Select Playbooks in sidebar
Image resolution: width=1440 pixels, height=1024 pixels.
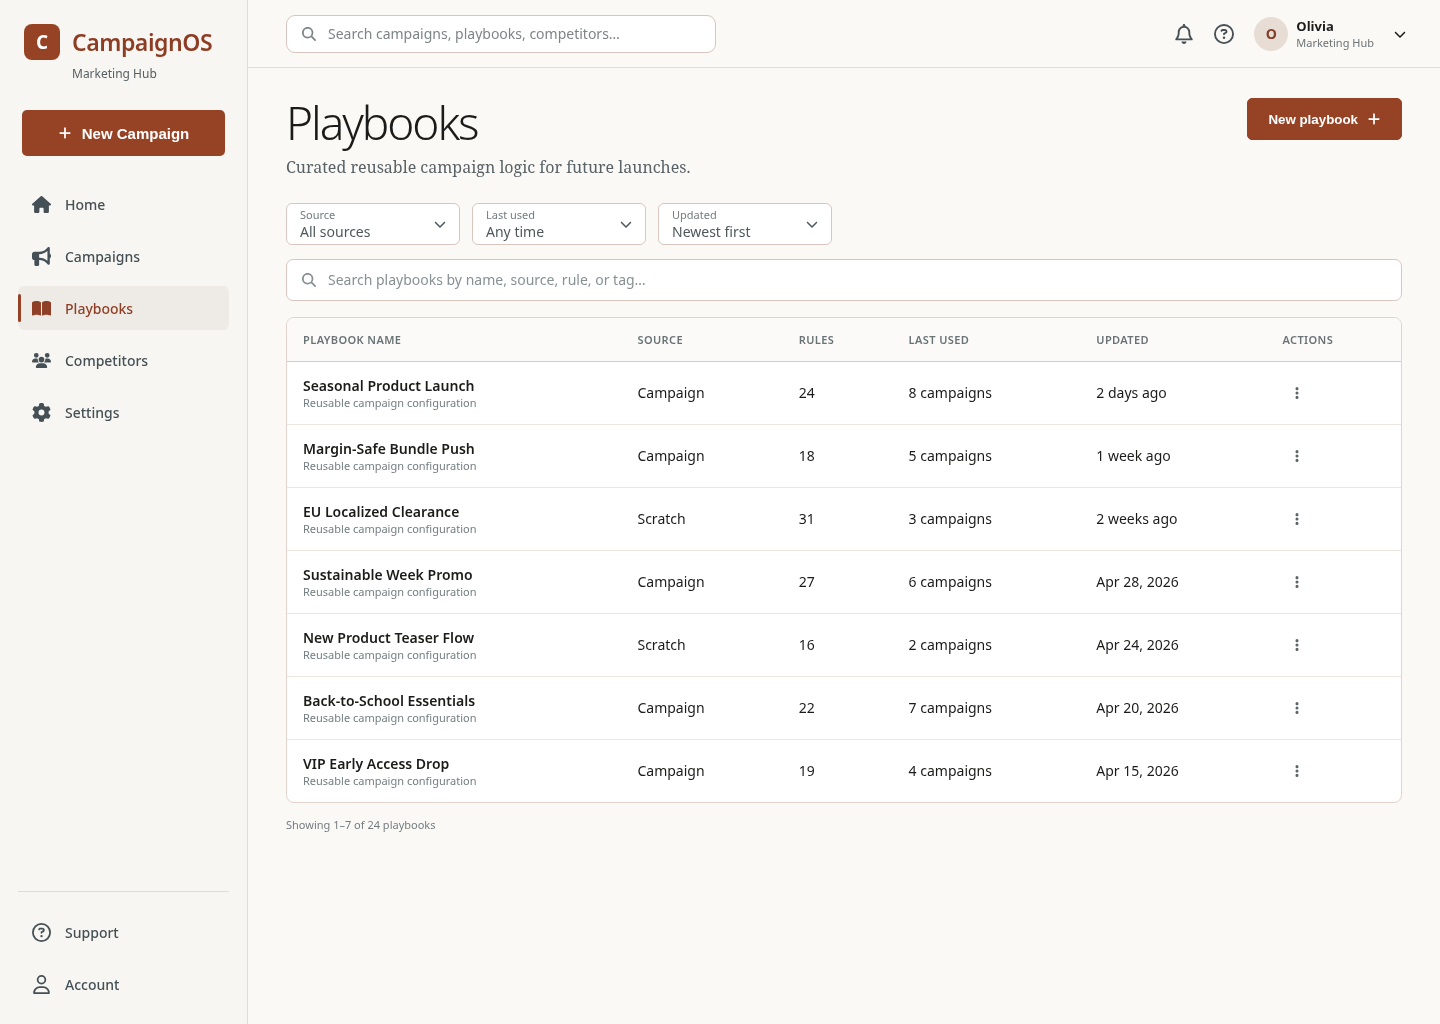click(123, 309)
